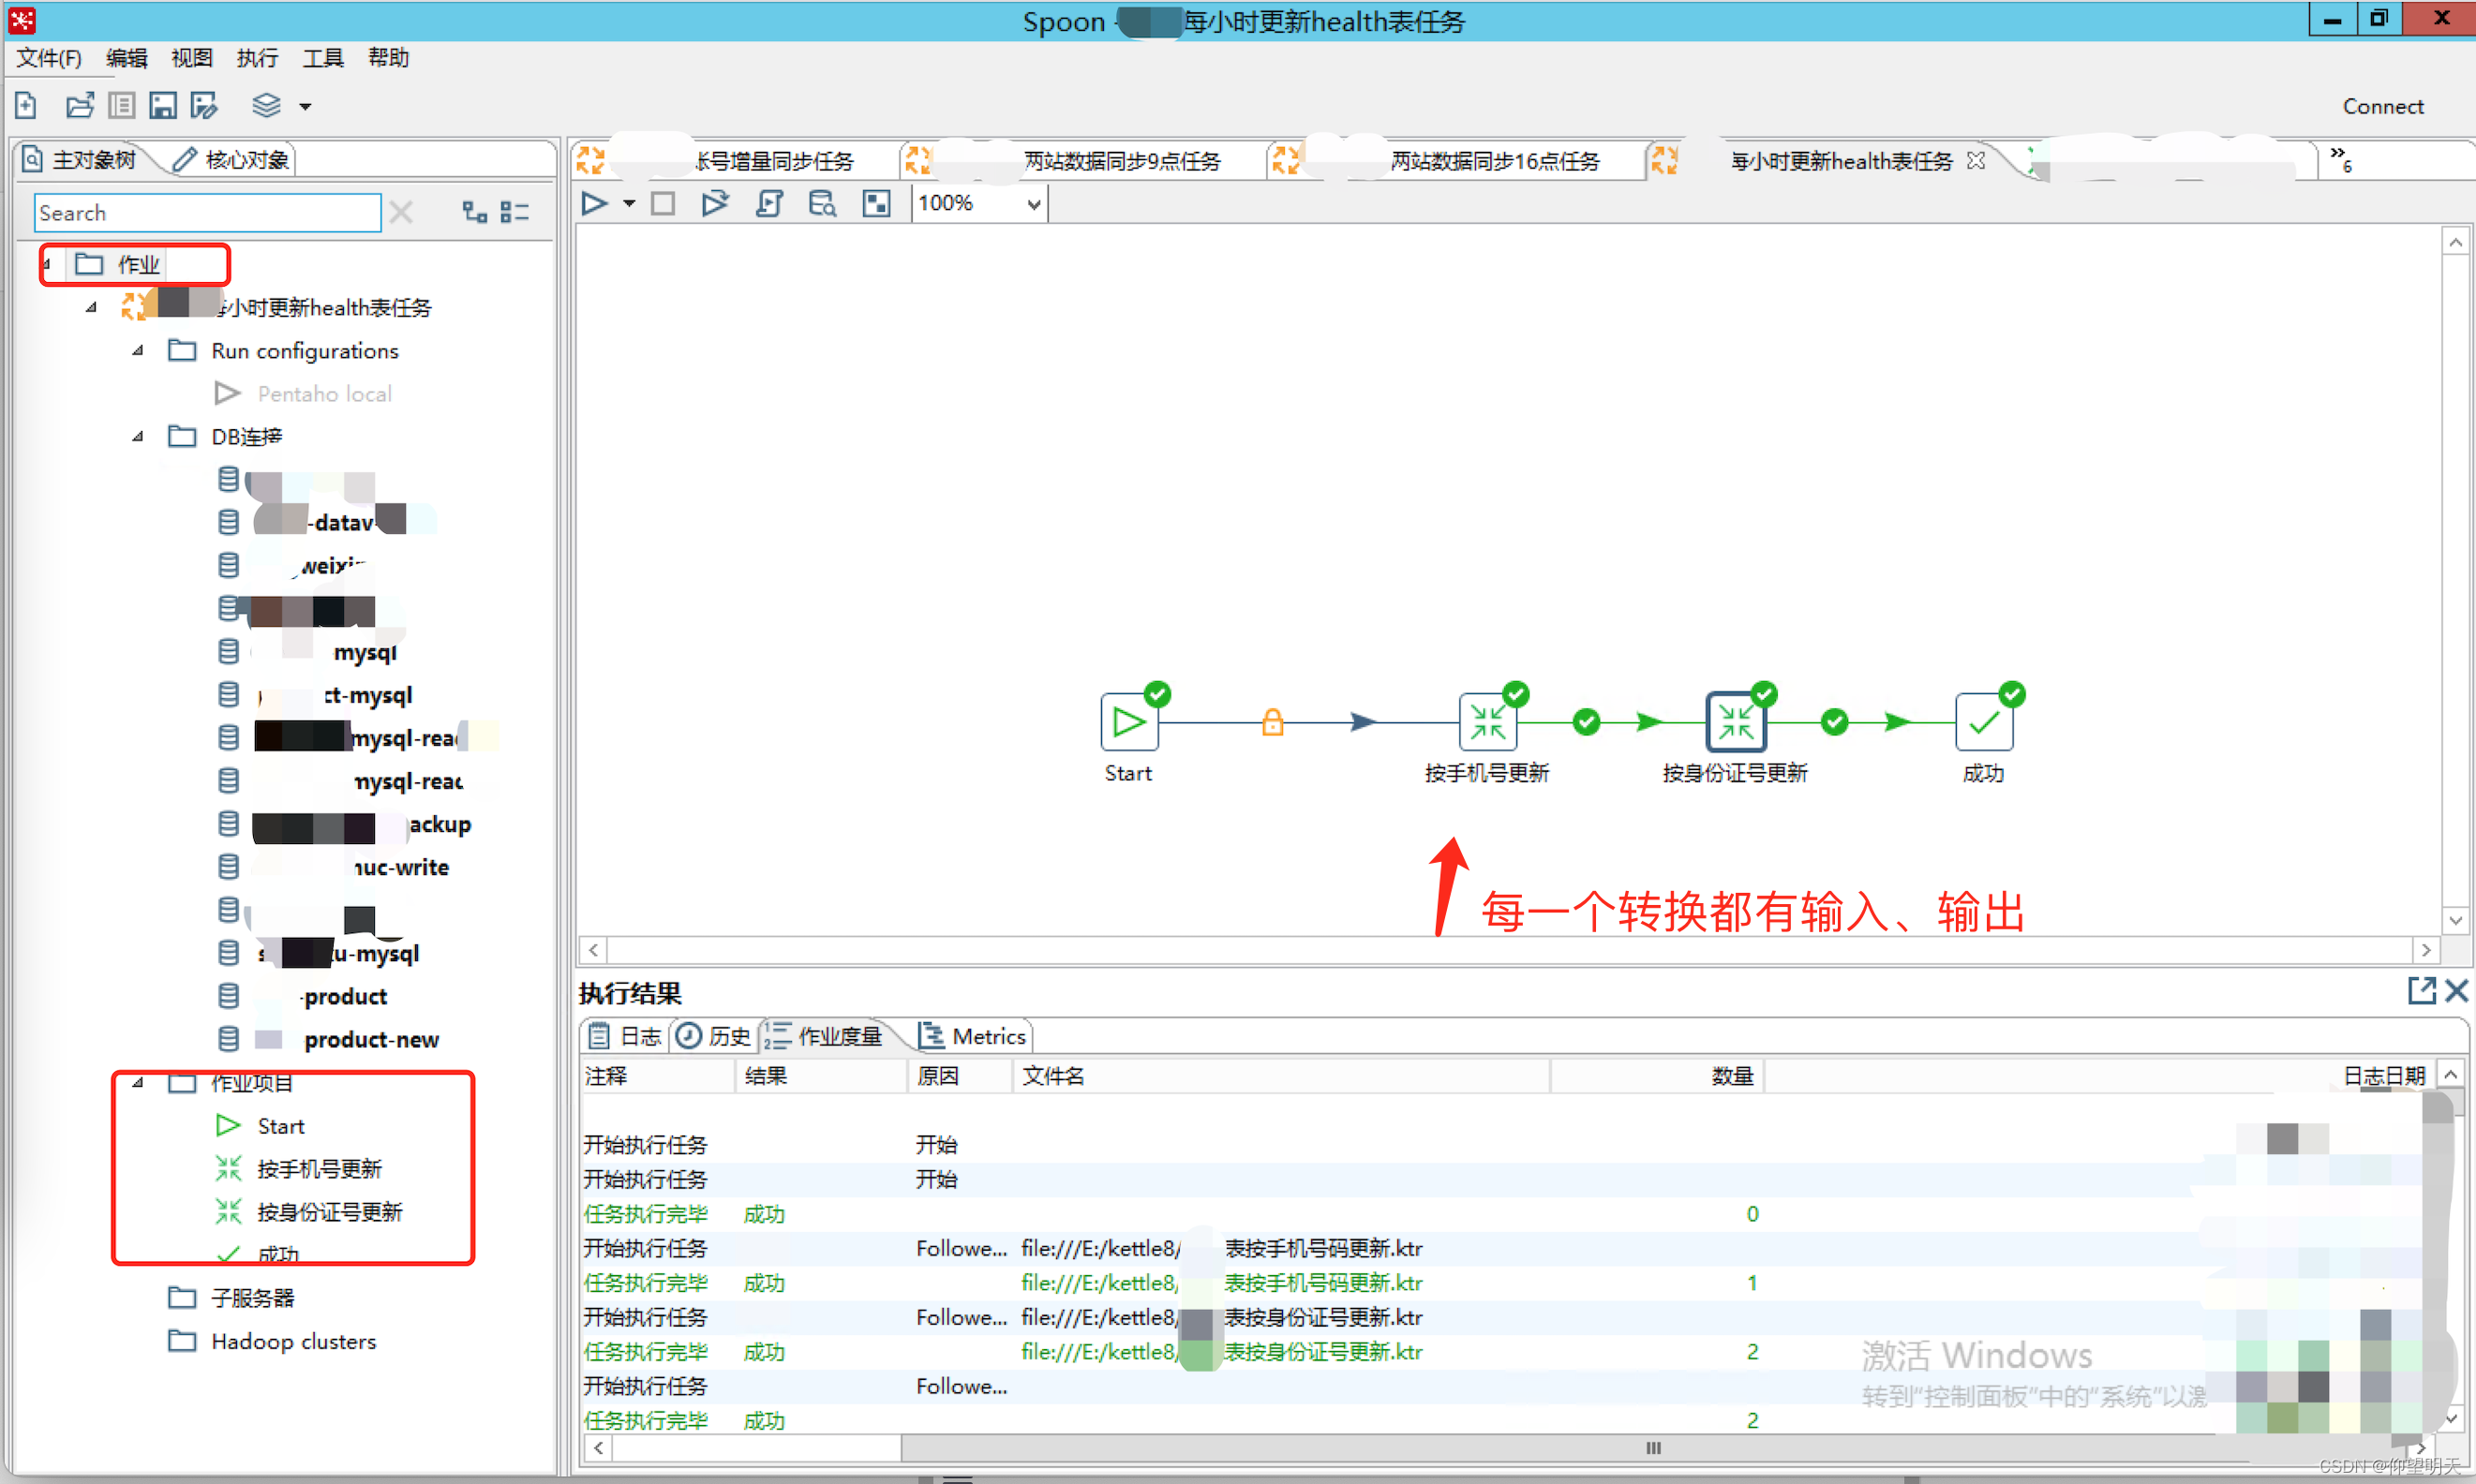Click the Save As toolbar icon
This screenshot has width=2476, height=1484.
point(204,105)
